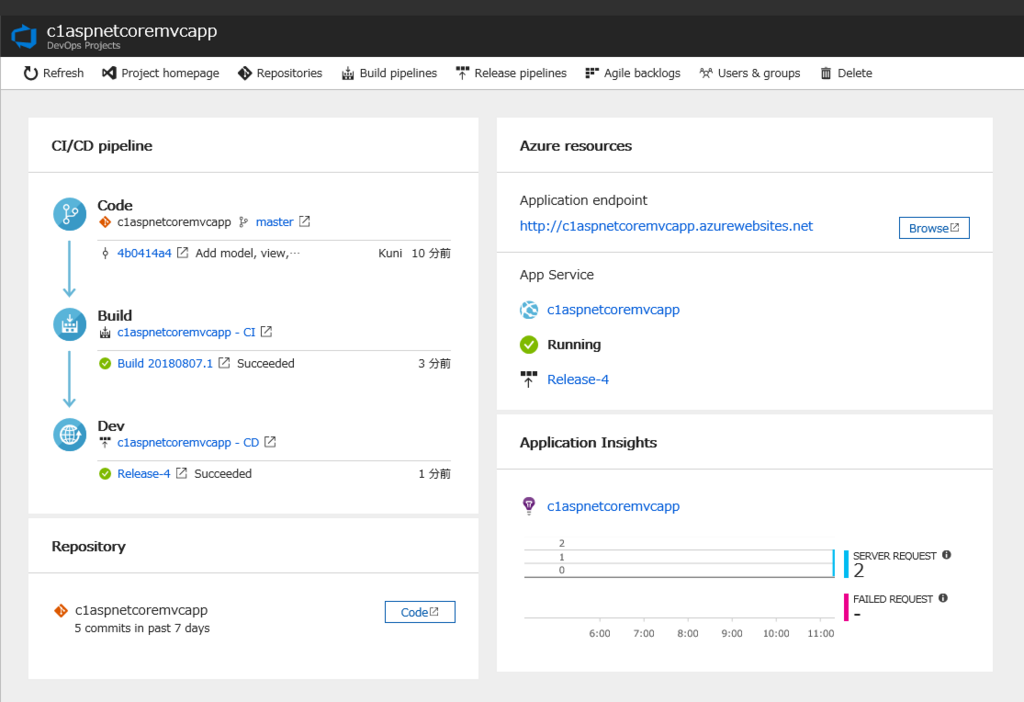Open the master branch link
This screenshot has height=702, width=1024.
[274, 222]
